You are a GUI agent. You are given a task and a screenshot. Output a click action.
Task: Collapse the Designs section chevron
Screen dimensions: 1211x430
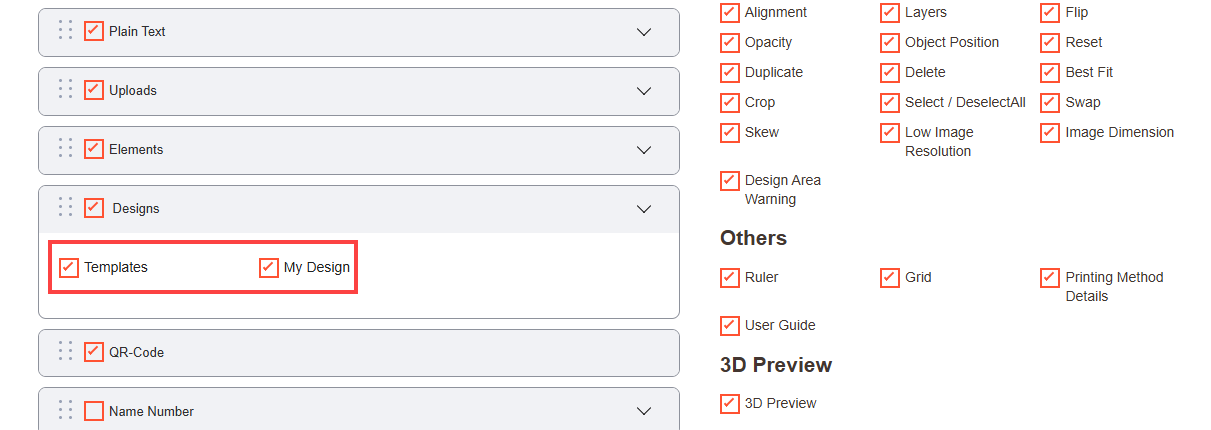[x=644, y=209]
